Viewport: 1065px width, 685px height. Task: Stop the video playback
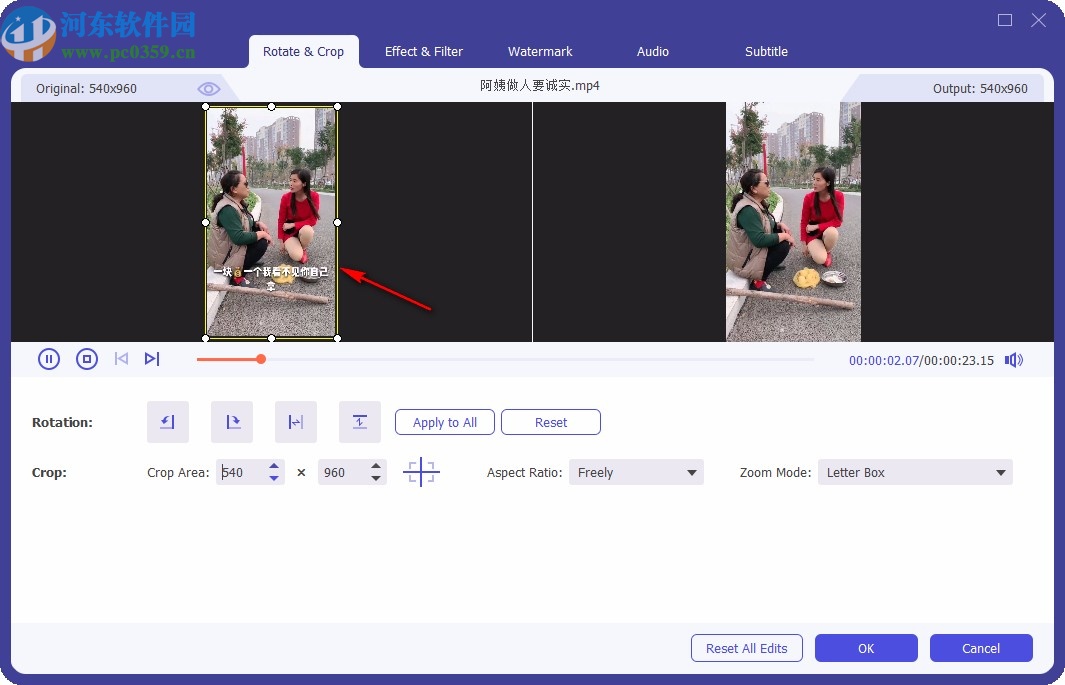tap(85, 359)
